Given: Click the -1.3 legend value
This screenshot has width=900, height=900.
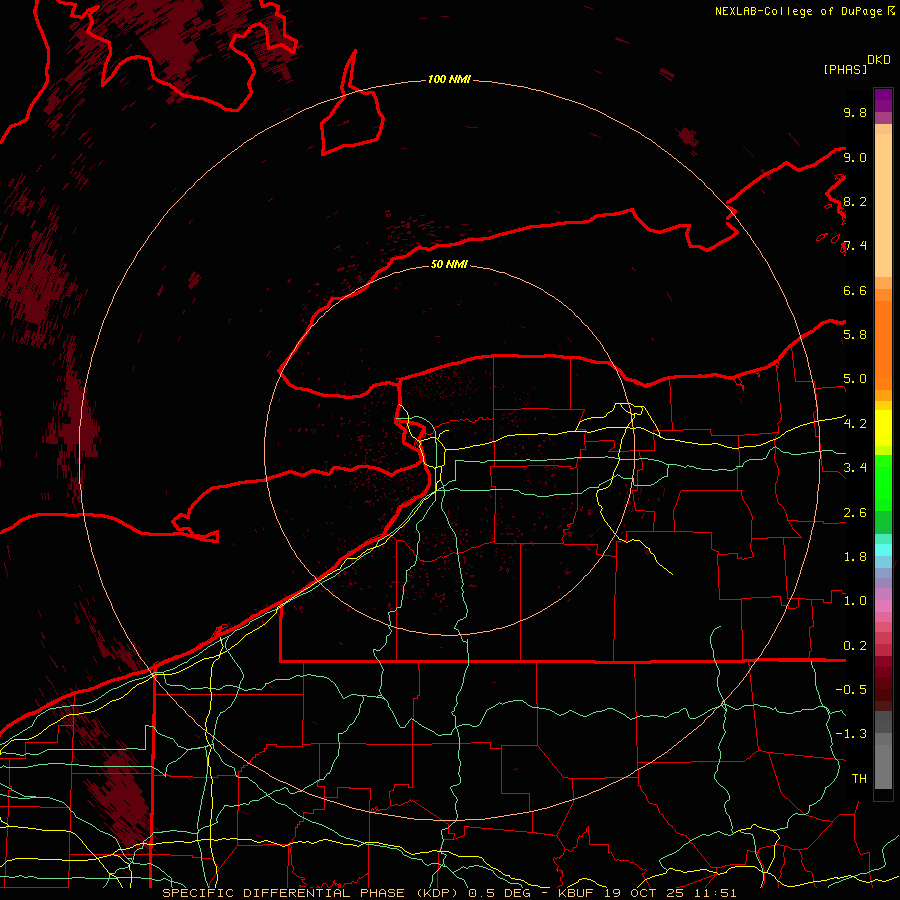Looking at the screenshot, I should coord(851,734).
